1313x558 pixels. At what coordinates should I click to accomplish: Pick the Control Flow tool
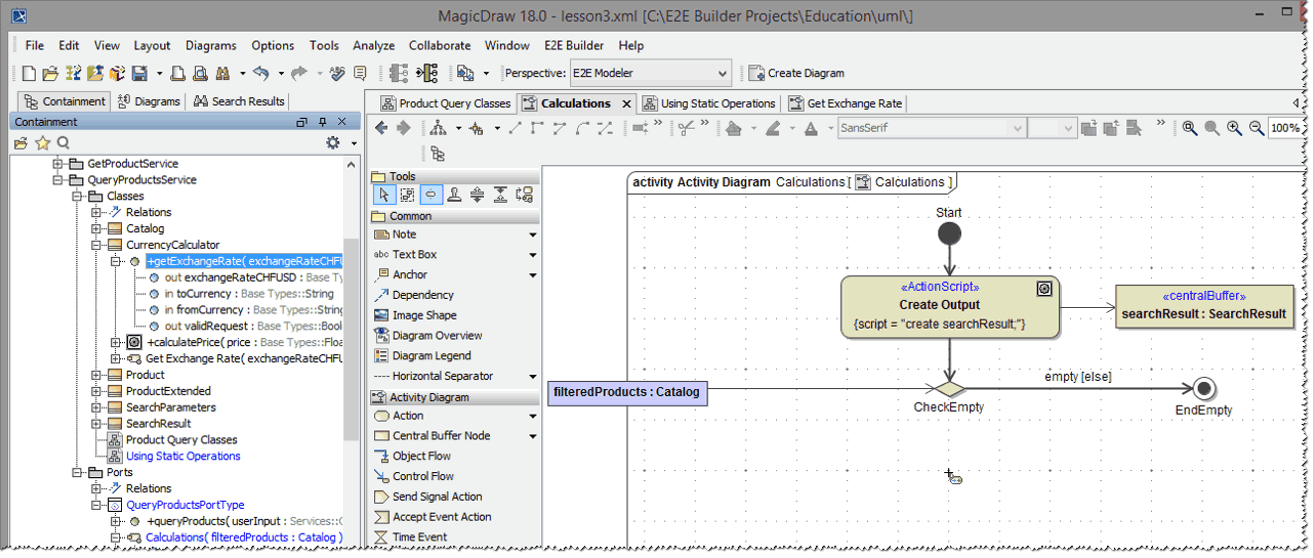coord(422,477)
